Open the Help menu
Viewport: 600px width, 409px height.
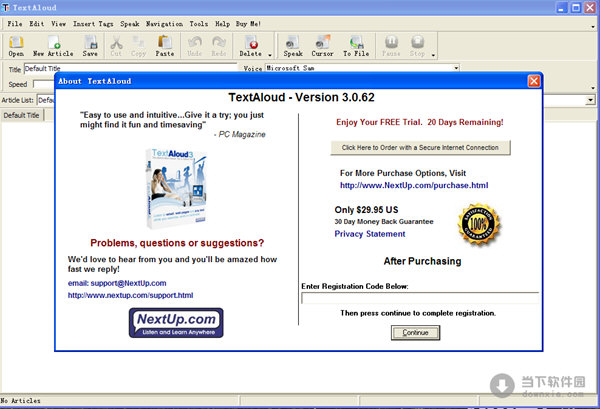click(222, 24)
